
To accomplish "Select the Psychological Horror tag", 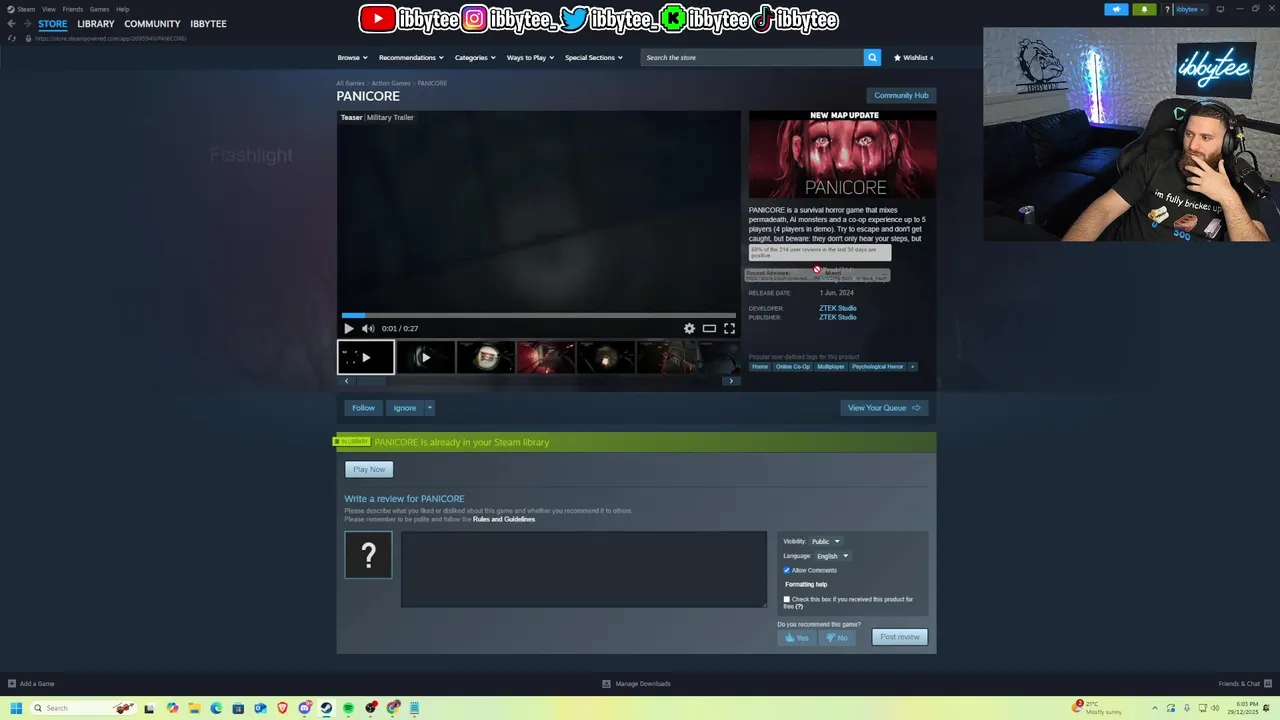I will pos(877,366).
